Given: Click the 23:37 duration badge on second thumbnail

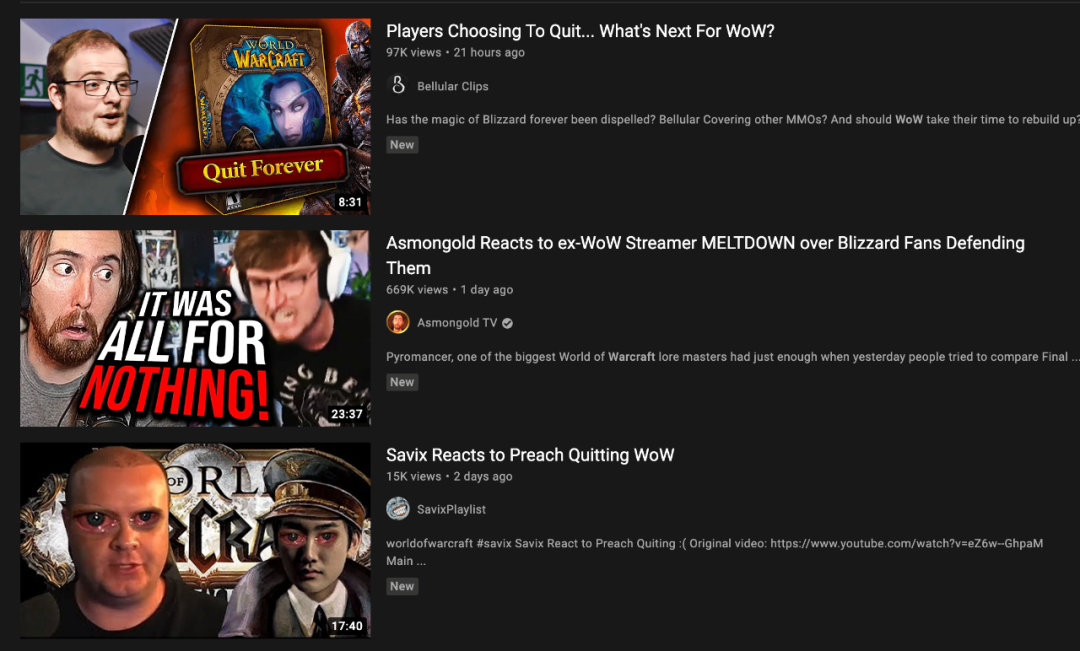Looking at the screenshot, I should tap(347, 414).
